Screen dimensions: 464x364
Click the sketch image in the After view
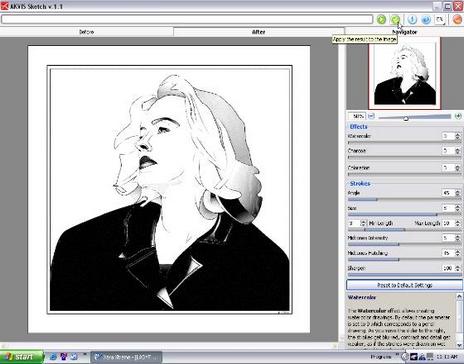169,189
